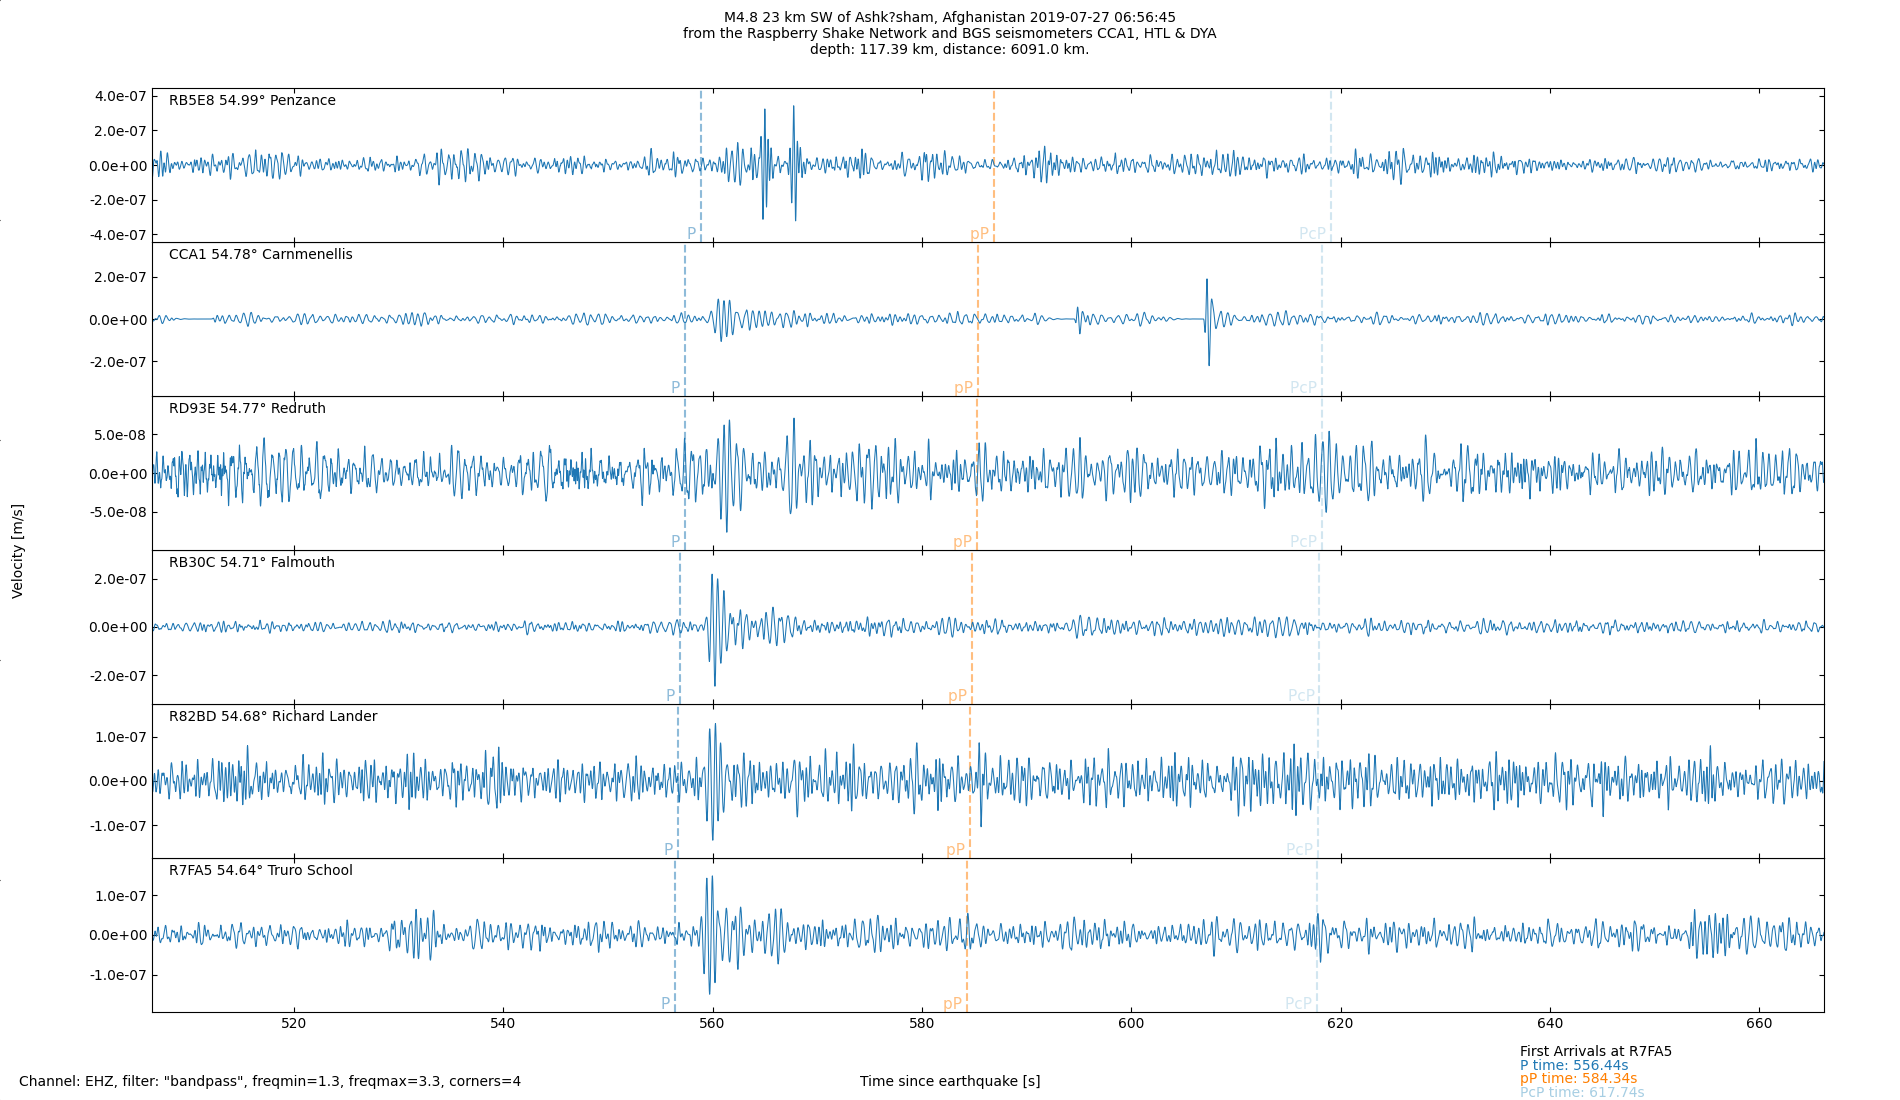The height and width of the screenshot is (1100, 1900).
Task: Click the "Velocity [m/s]" y-axis label
Action: 17,551
